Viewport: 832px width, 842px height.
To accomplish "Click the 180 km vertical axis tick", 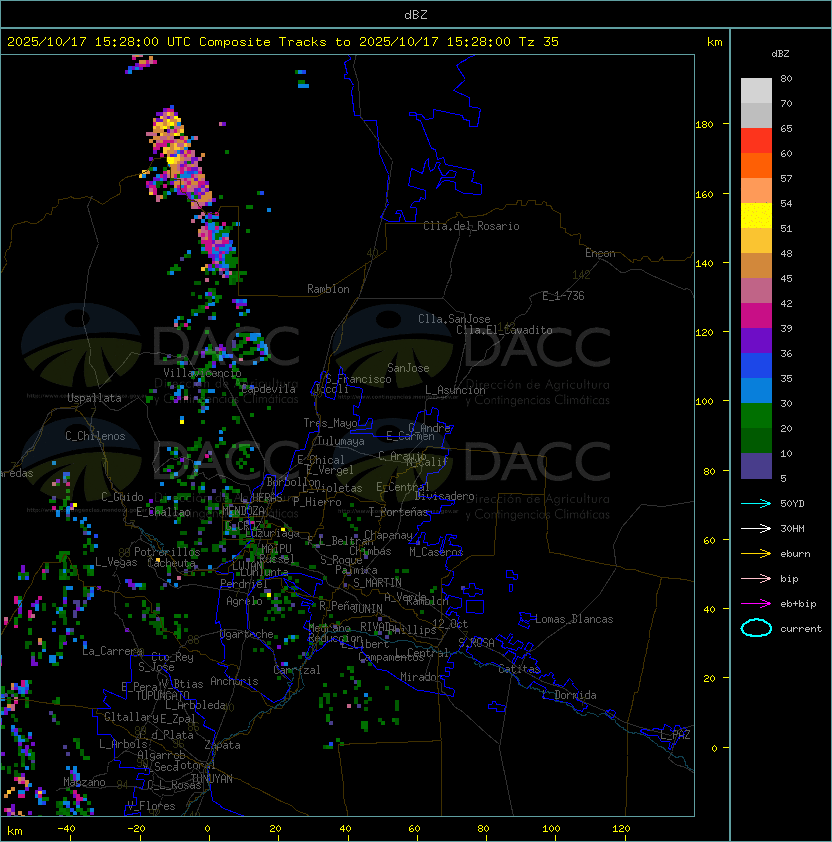I will click(x=704, y=124).
